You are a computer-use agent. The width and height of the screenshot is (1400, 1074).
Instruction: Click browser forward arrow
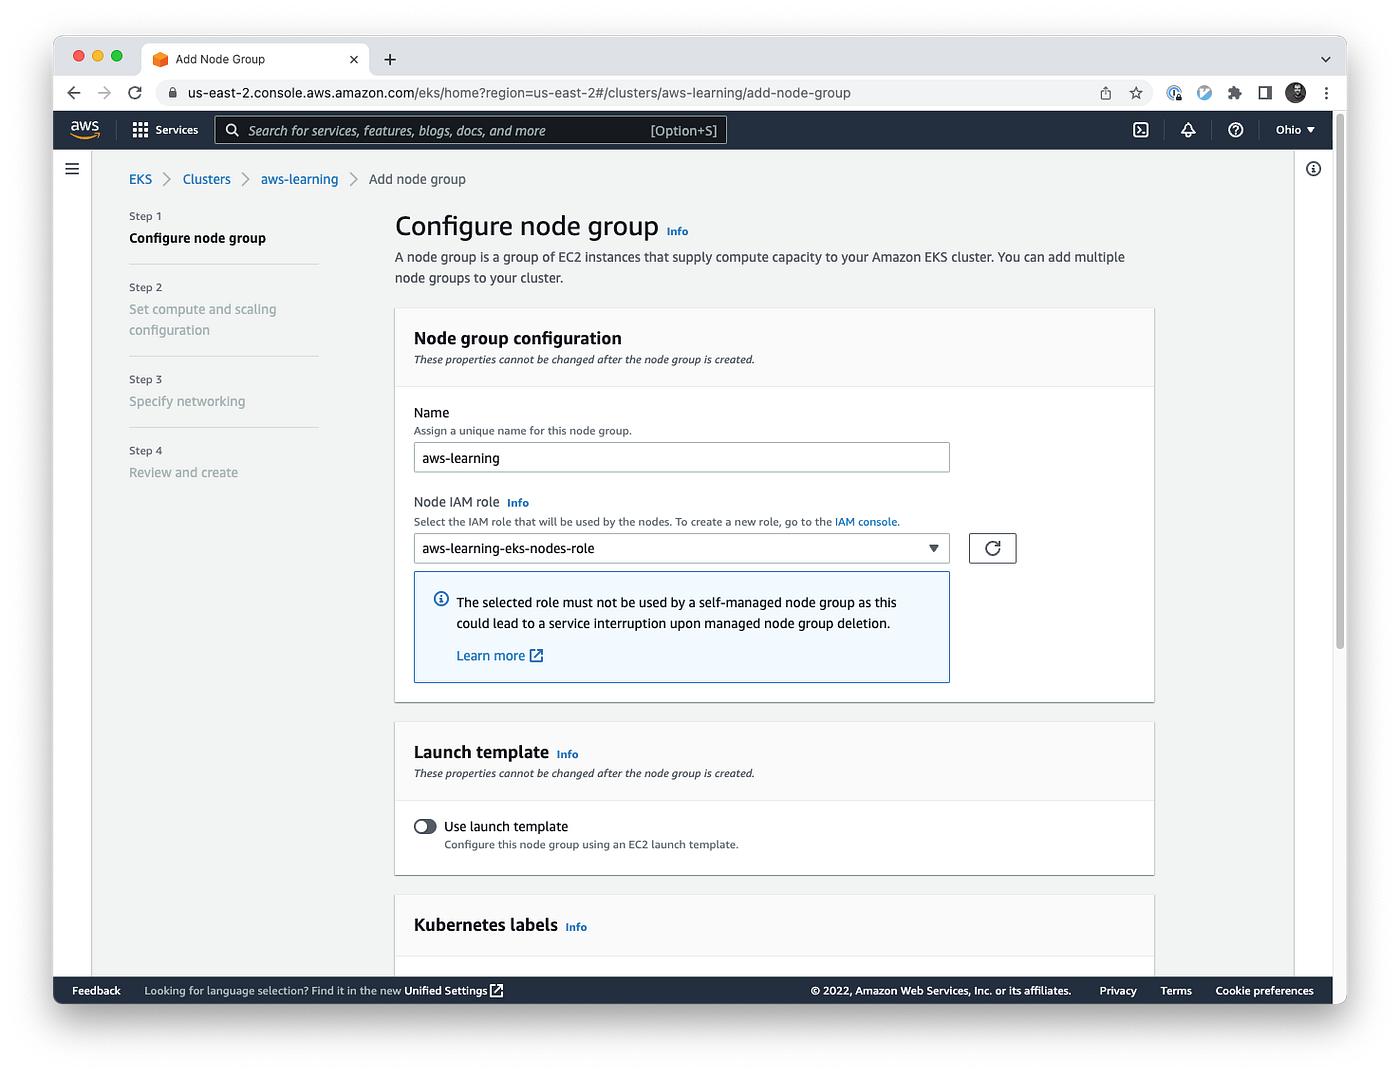pos(104,93)
